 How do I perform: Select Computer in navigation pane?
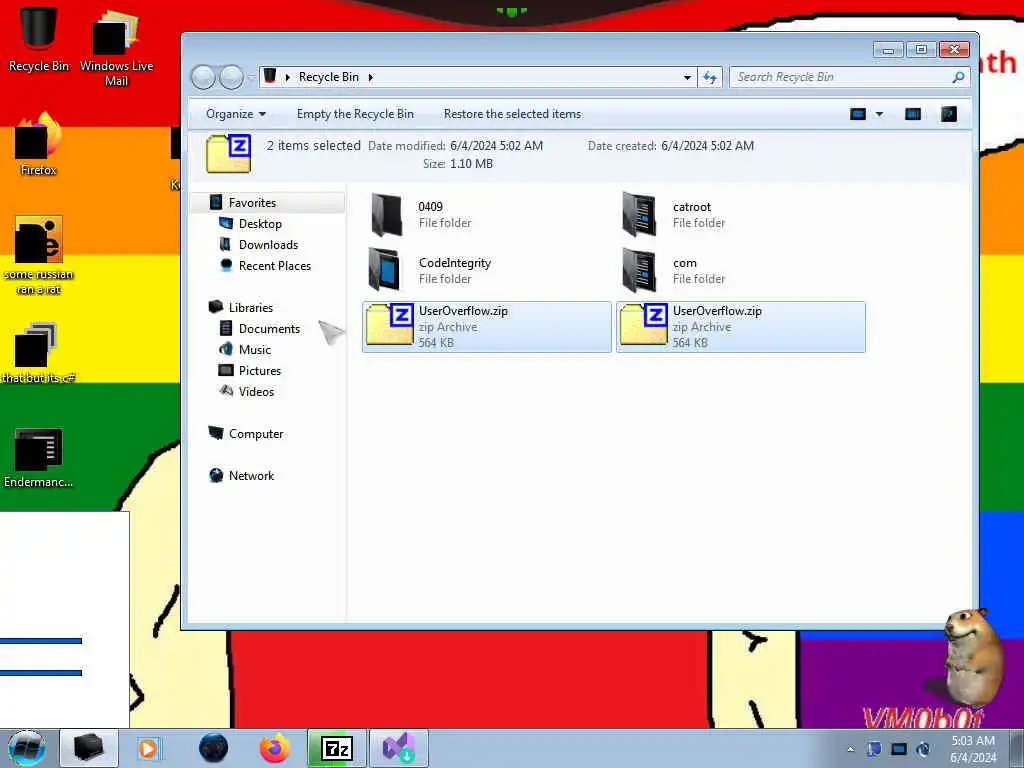(256, 434)
